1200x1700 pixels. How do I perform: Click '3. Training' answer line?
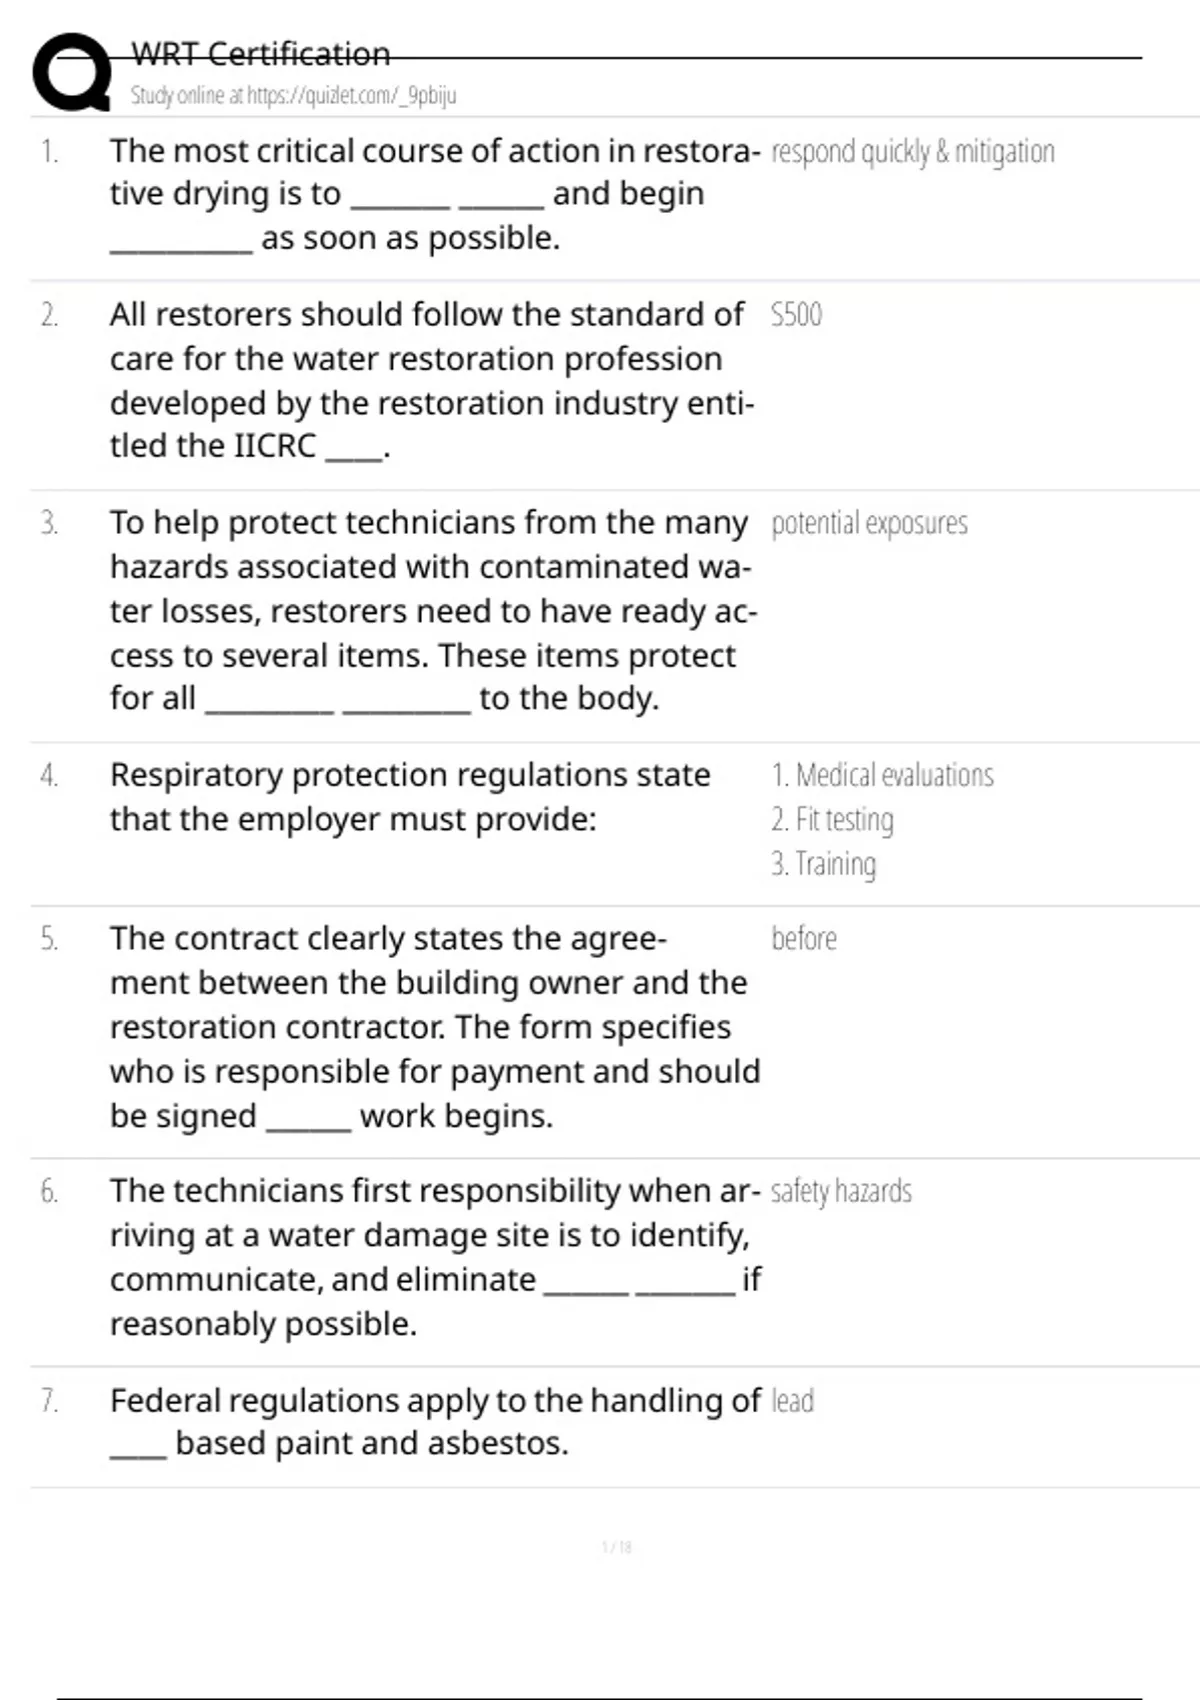coord(823,864)
